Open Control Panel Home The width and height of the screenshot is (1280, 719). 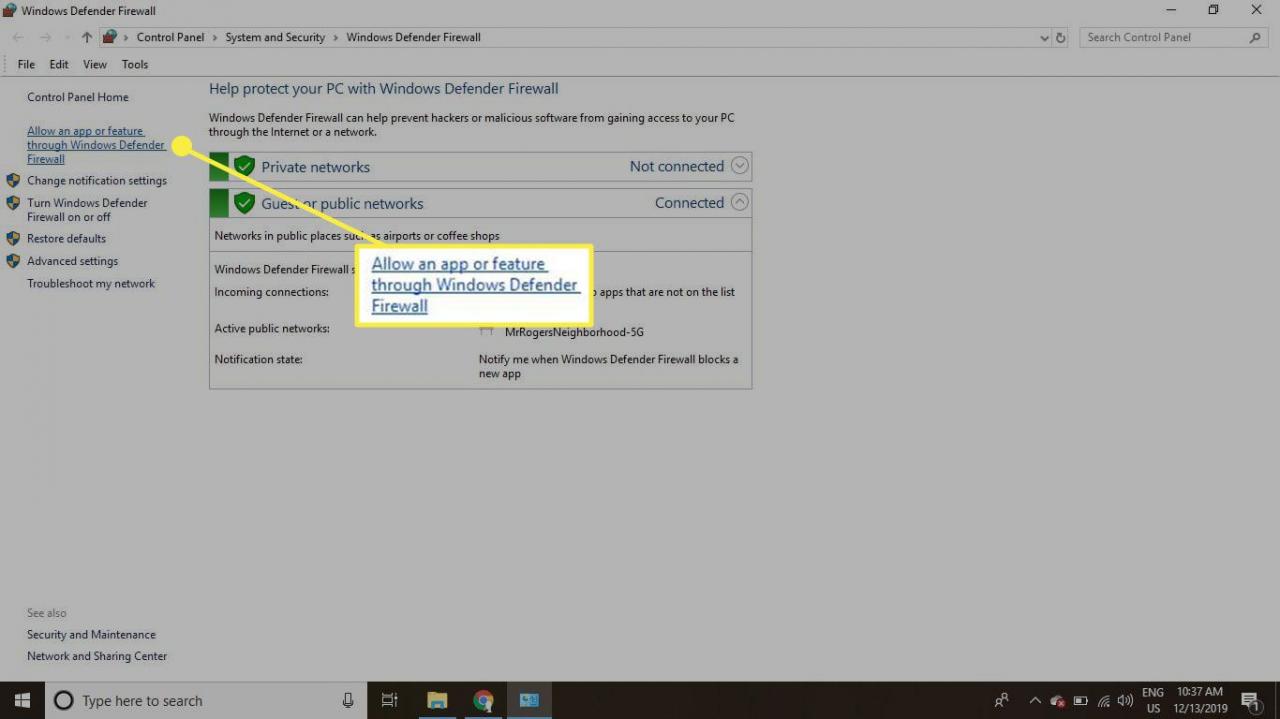pos(78,97)
